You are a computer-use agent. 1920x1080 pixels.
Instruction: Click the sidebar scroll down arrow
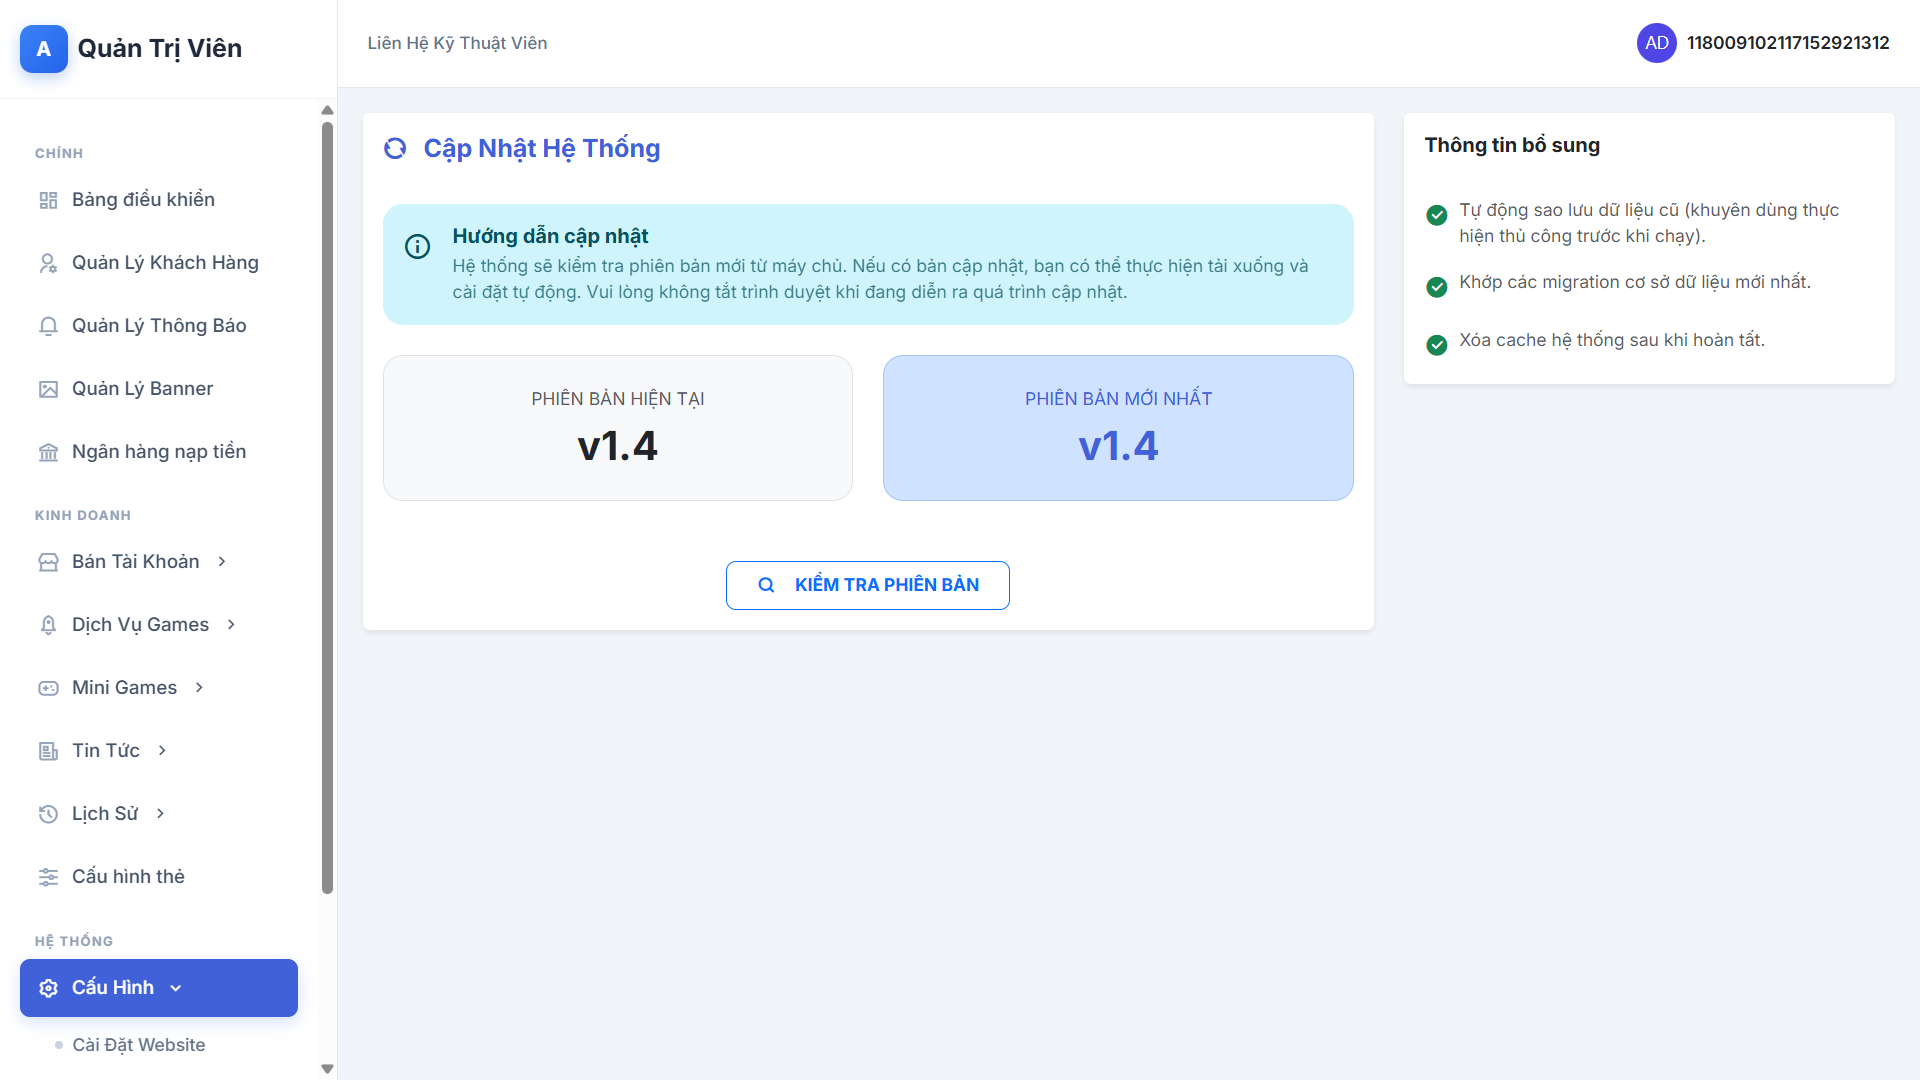327,1069
